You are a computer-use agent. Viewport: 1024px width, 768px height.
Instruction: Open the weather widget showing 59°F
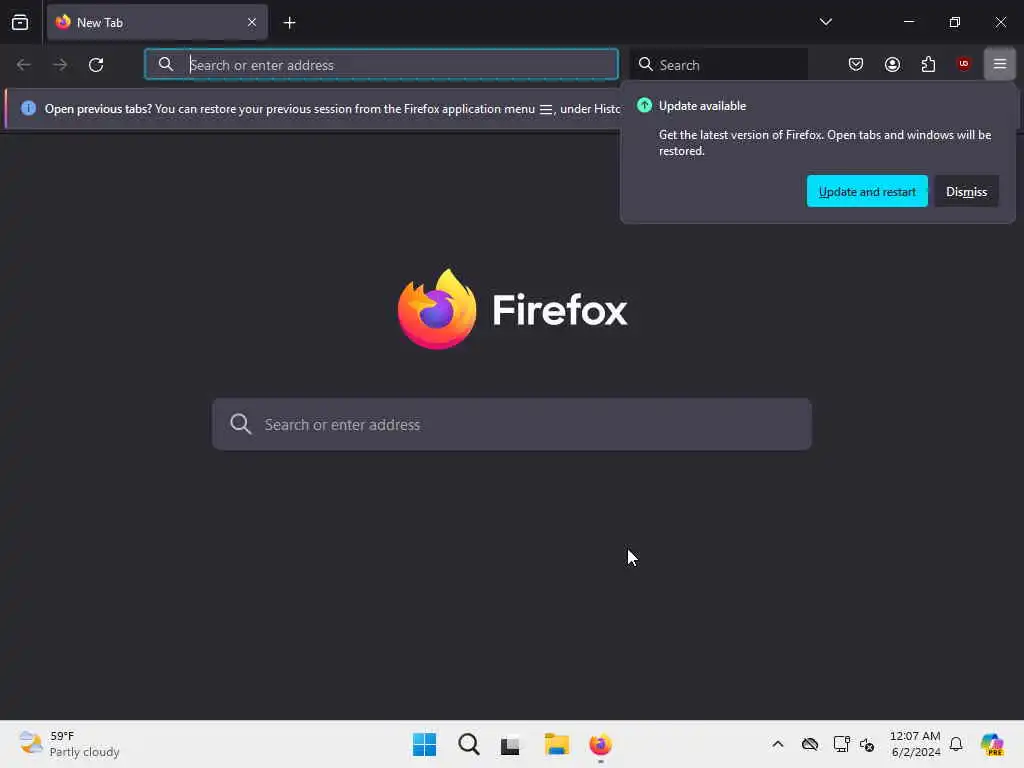click(69, 744)
